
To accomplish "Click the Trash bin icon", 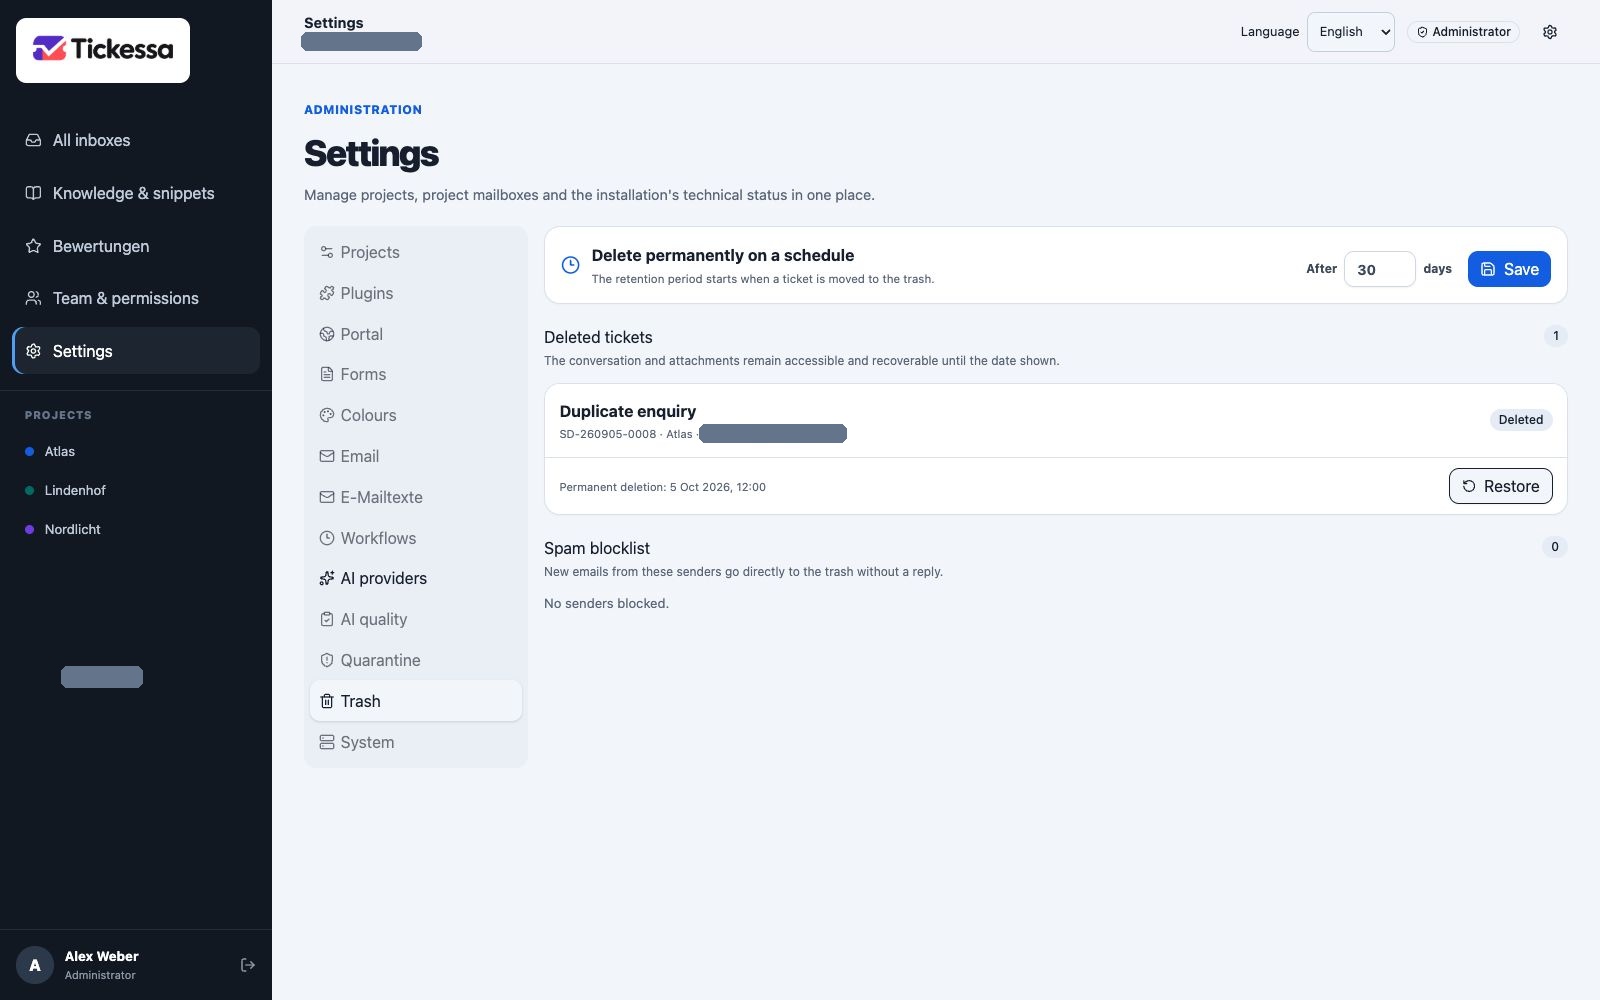I will [327, 701].
